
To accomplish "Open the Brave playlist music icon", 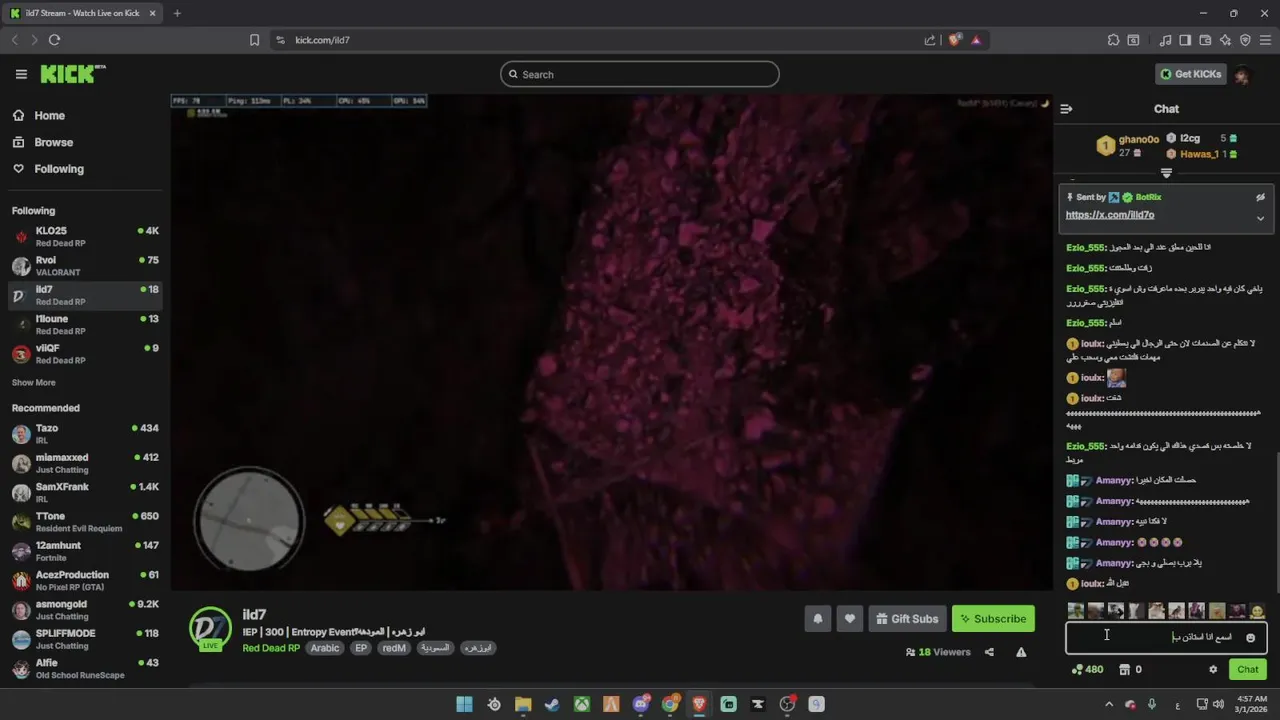I will 1165,40.
